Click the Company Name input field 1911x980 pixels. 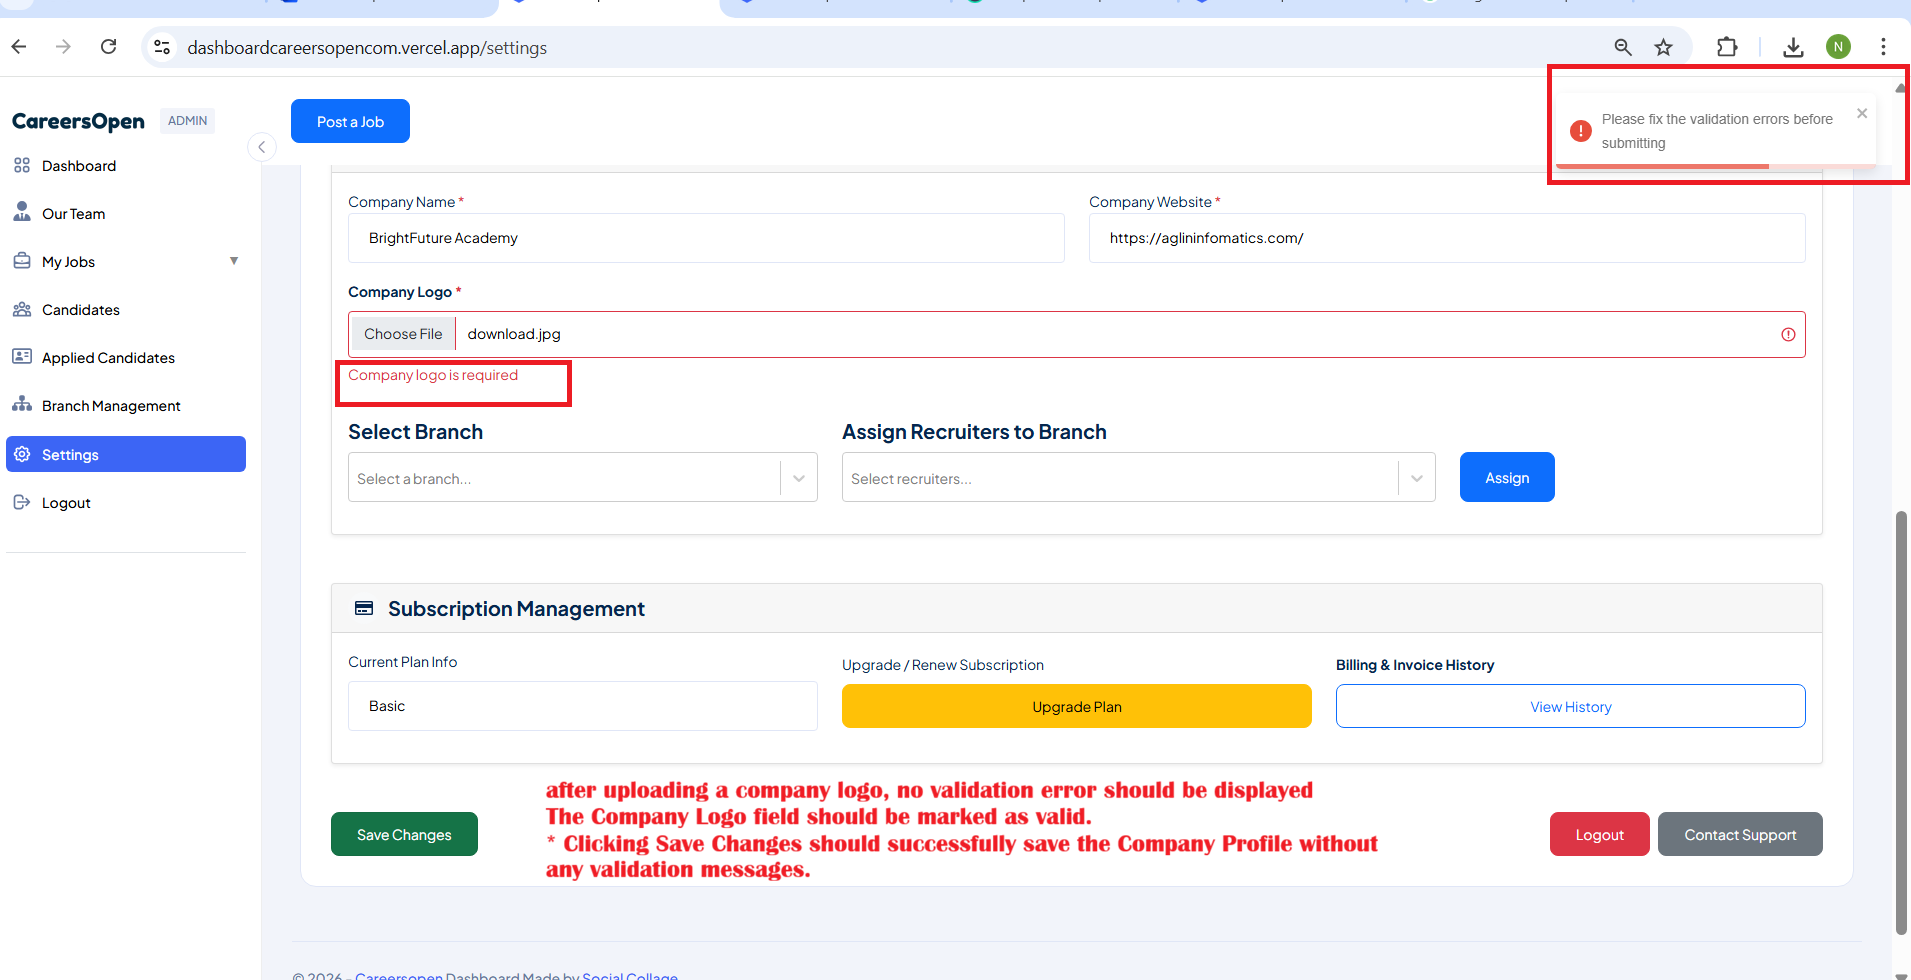point(706,238)
